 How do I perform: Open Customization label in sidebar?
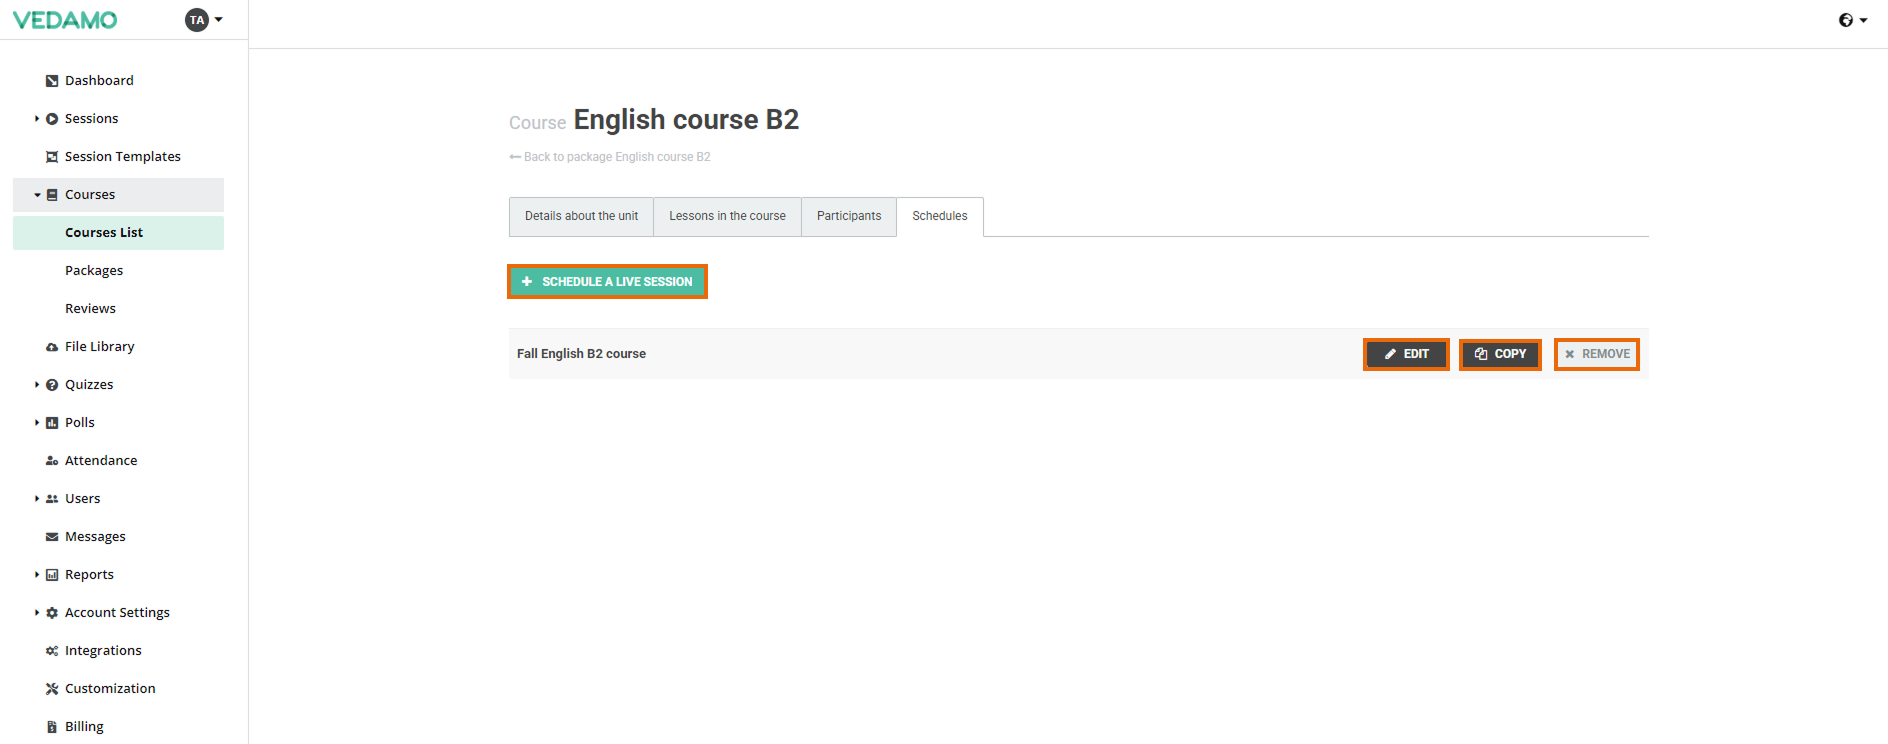[x=110, y=689]
